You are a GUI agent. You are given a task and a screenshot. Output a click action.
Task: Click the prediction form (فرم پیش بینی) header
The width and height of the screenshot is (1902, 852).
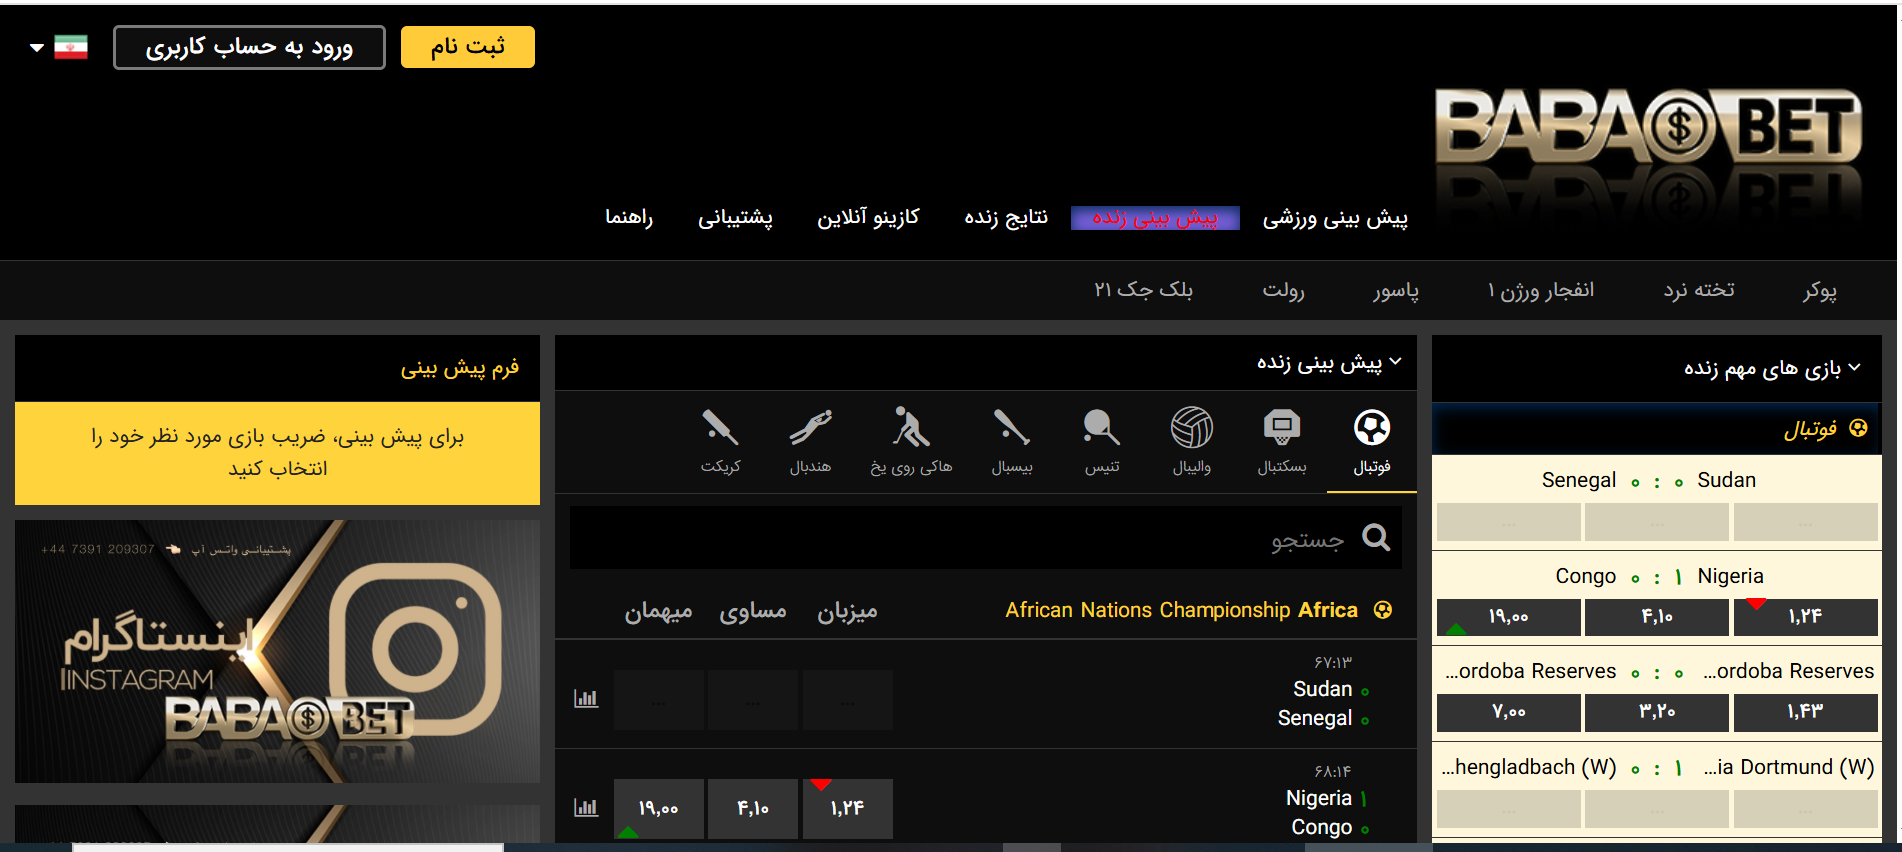tap(277, 368)
